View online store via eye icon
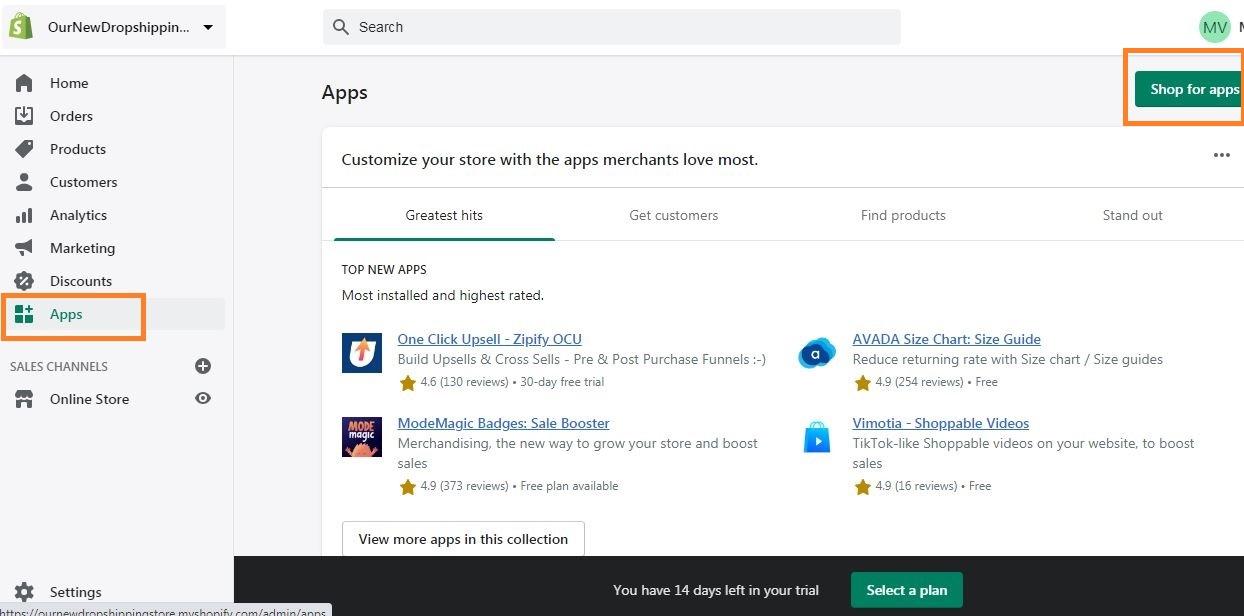This screenshot has height=616, width=1244. click(x=203, y=398)
